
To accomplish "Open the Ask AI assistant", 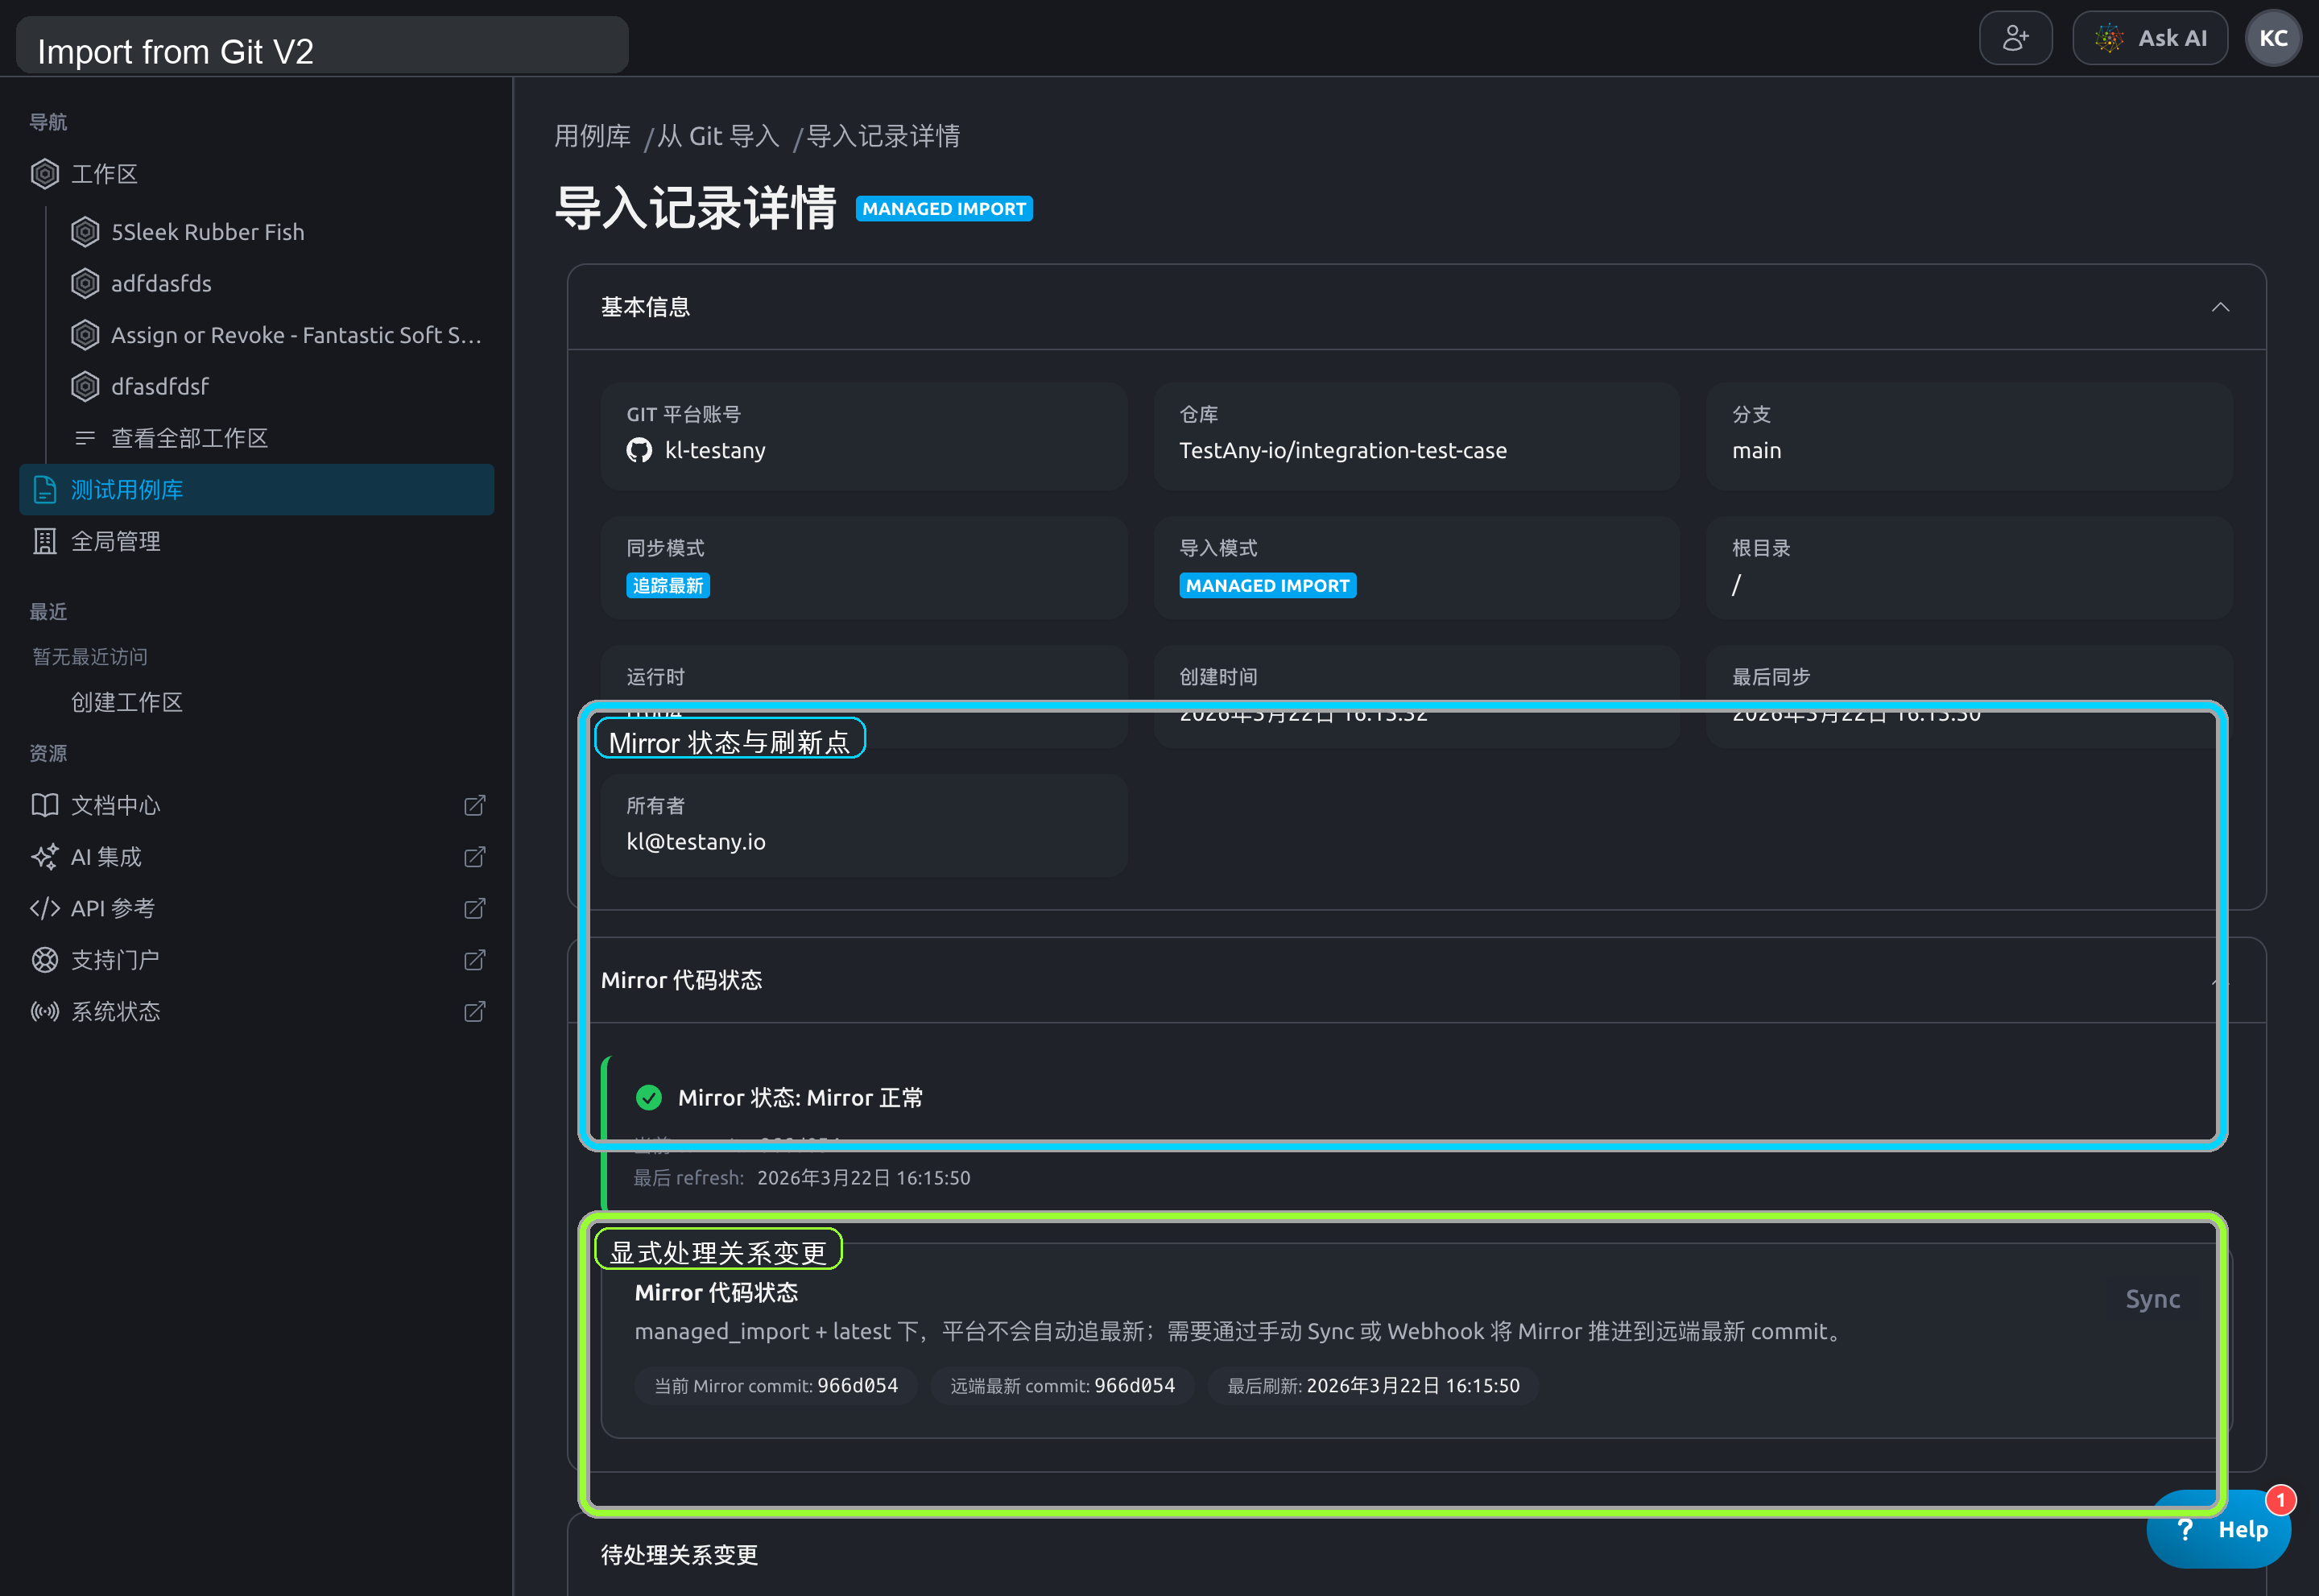I will [2150, 38].
